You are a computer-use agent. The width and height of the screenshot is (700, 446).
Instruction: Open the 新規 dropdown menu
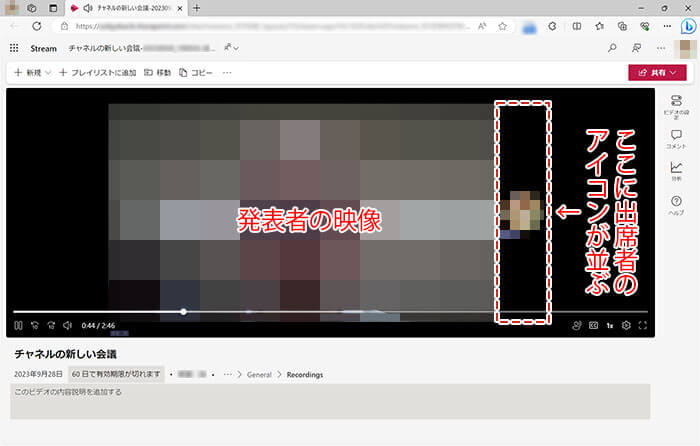(x=33, y=73)
